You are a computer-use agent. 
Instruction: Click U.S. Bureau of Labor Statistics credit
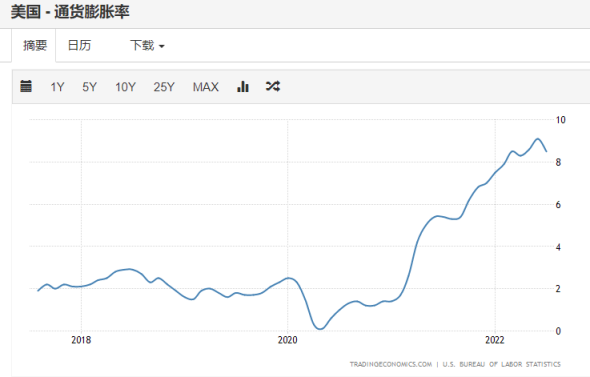click(x=502, y=364)
